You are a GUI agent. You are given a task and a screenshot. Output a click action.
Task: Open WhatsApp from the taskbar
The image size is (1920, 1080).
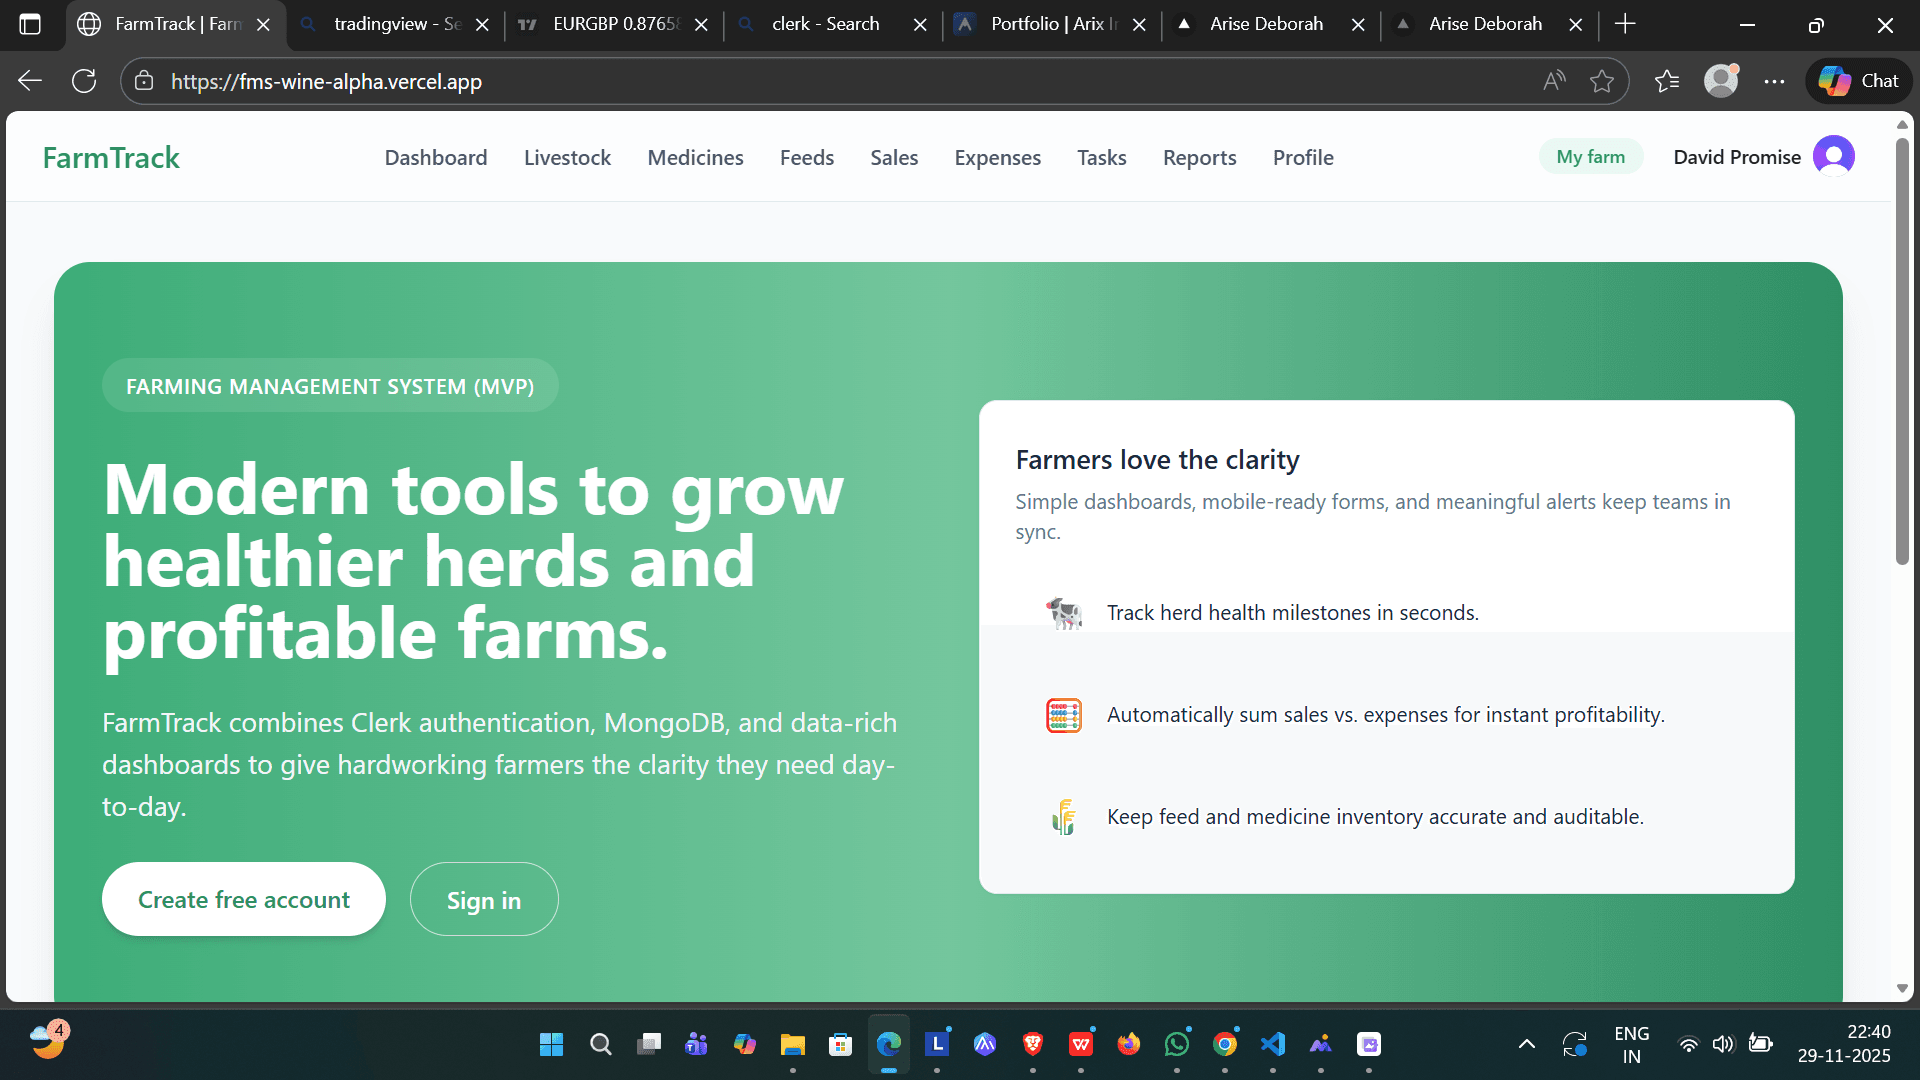pyautogui.click(x=1177, y=1044)
